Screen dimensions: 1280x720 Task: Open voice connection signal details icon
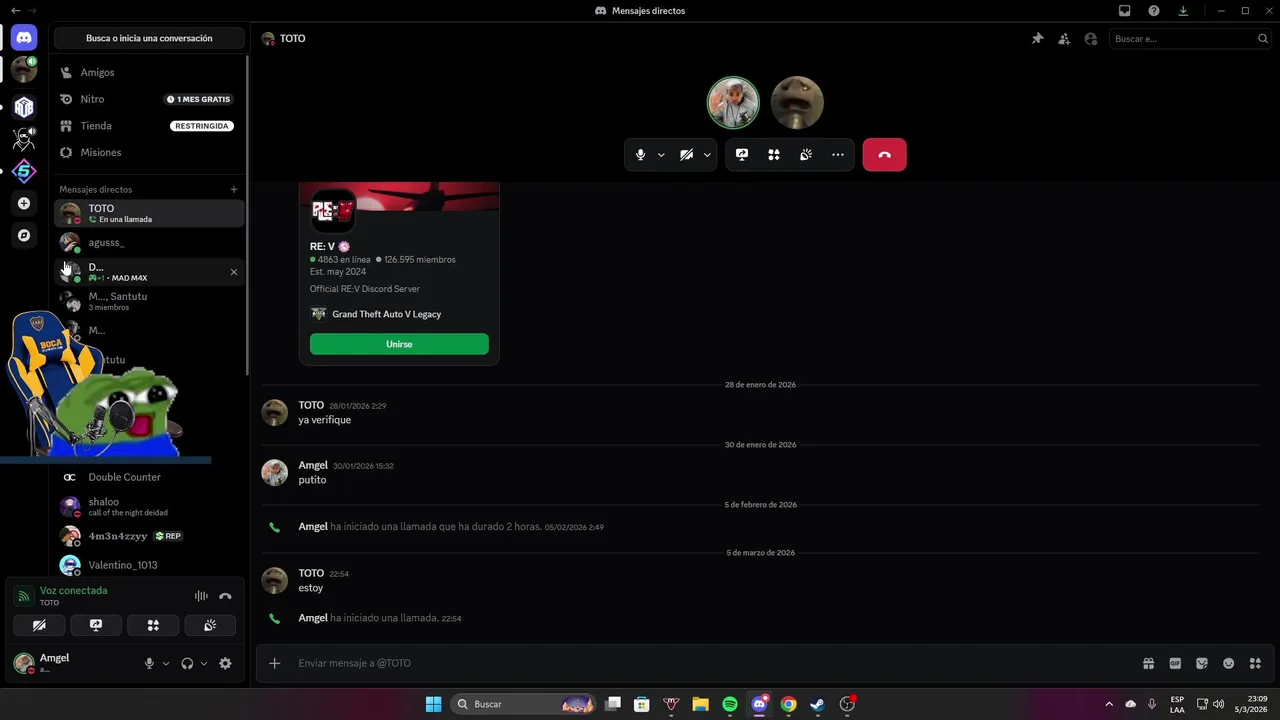tap(23, 596)
